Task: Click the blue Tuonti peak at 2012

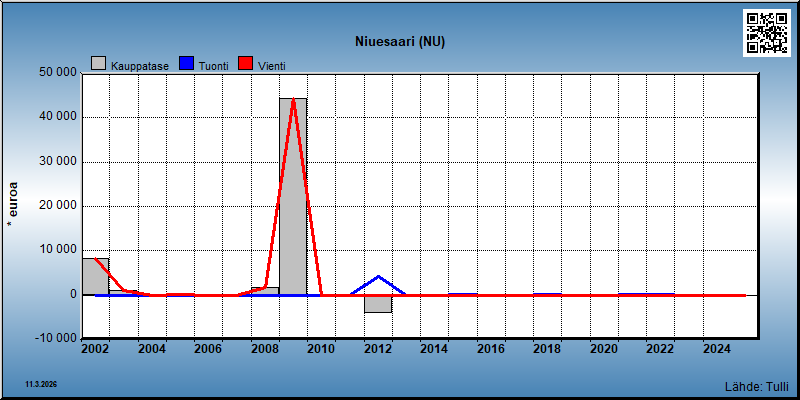Action: 378,277
